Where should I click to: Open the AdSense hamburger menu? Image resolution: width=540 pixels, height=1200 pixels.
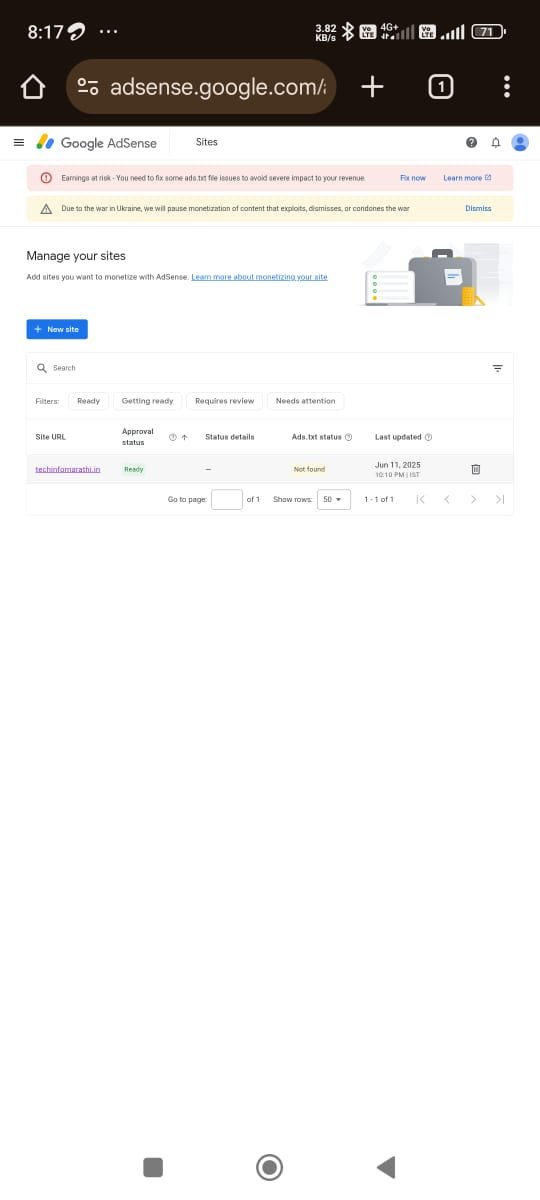[18, 142]
